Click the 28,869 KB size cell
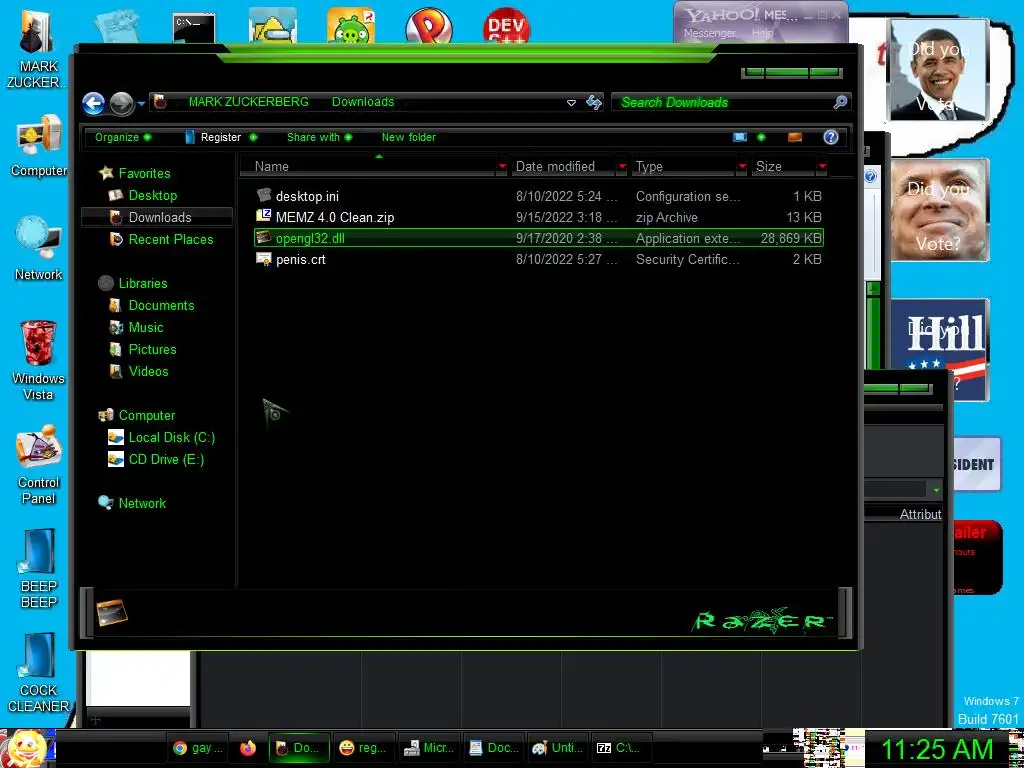The width and height of the screenshot is (1024, 768). (x=791, y=238)
